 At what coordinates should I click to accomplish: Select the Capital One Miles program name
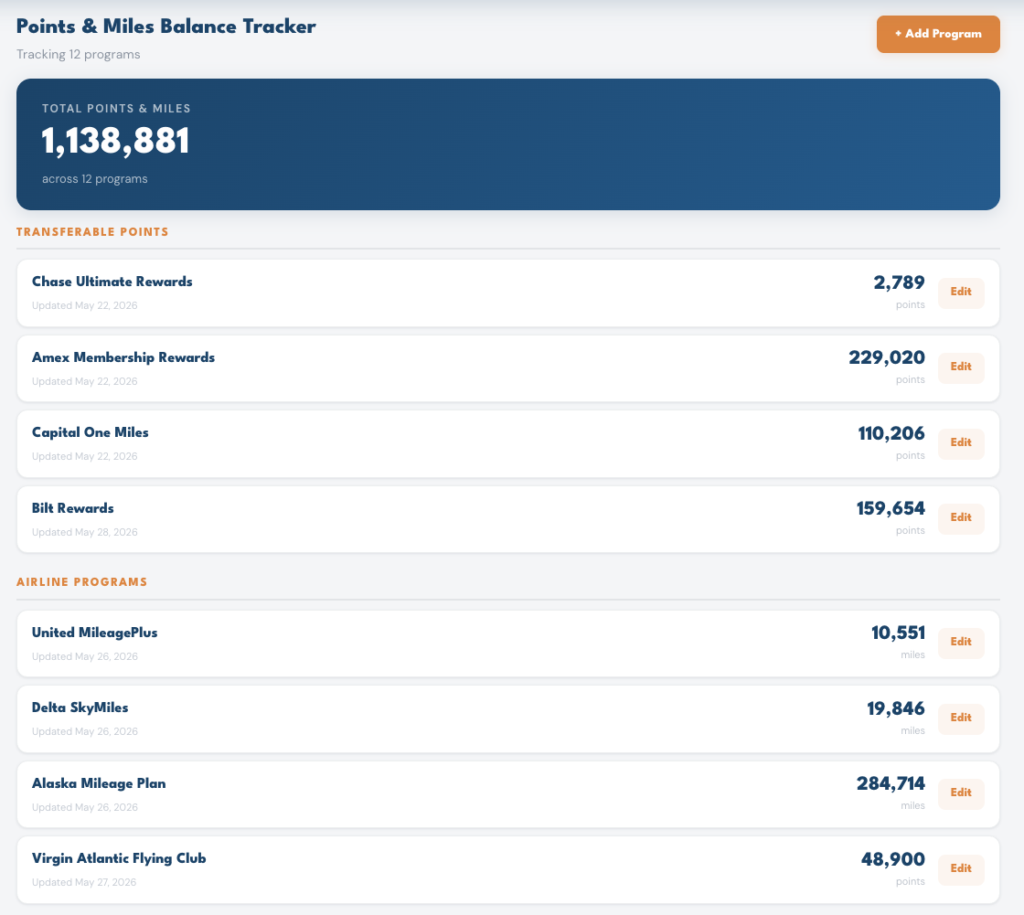tap(90, 432)
